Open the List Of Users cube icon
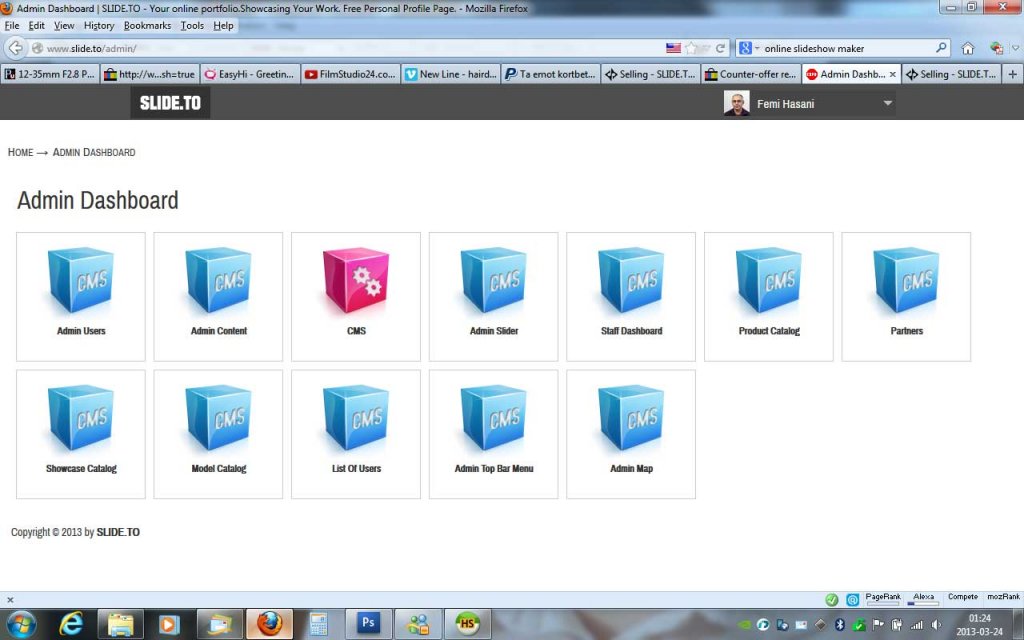 356,417
